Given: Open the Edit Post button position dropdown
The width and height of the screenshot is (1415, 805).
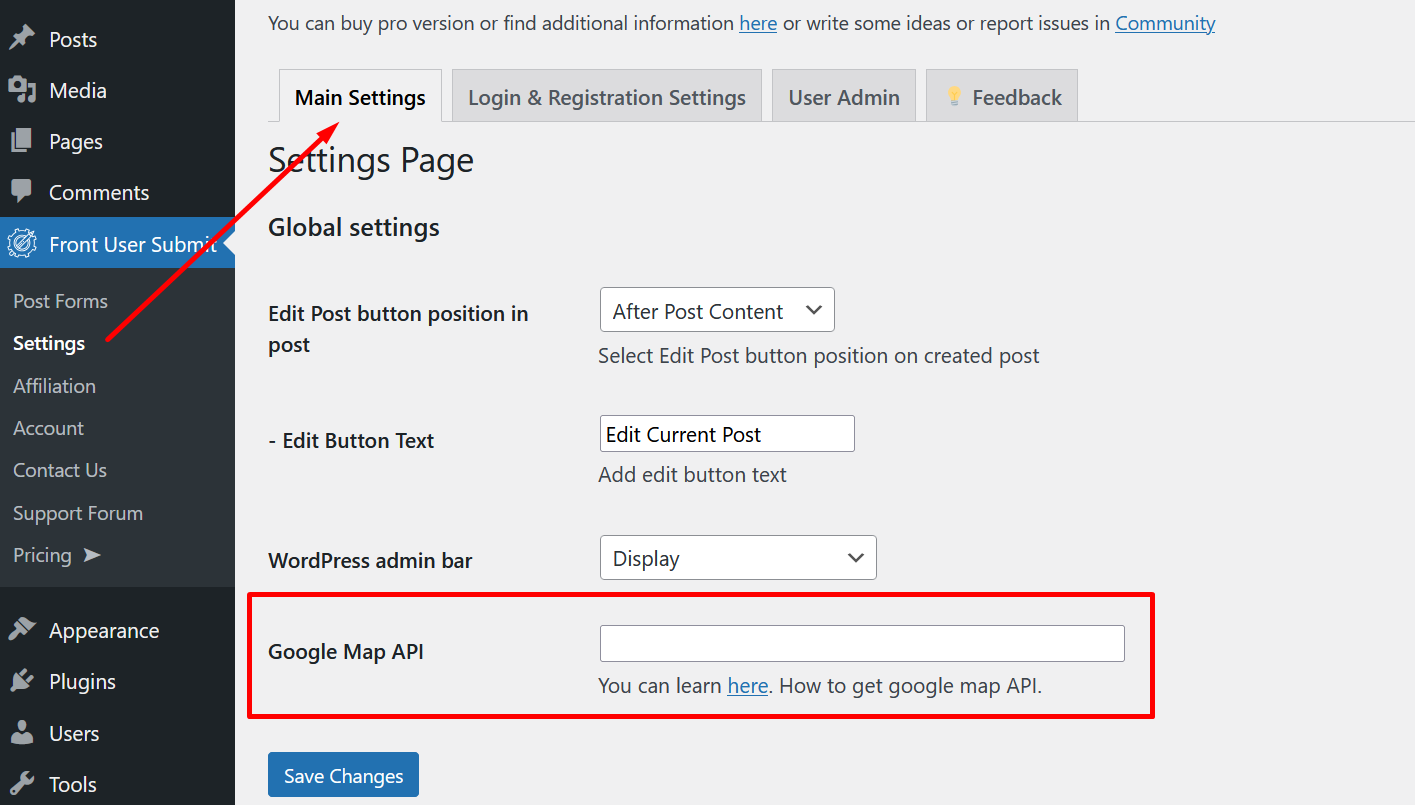Looking at the screenshot, I should coord(716,310).
